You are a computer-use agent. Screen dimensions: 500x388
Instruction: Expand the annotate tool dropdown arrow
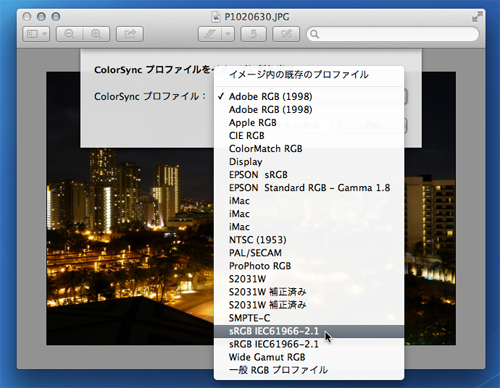pyautogui.click(x=228, y=34)
